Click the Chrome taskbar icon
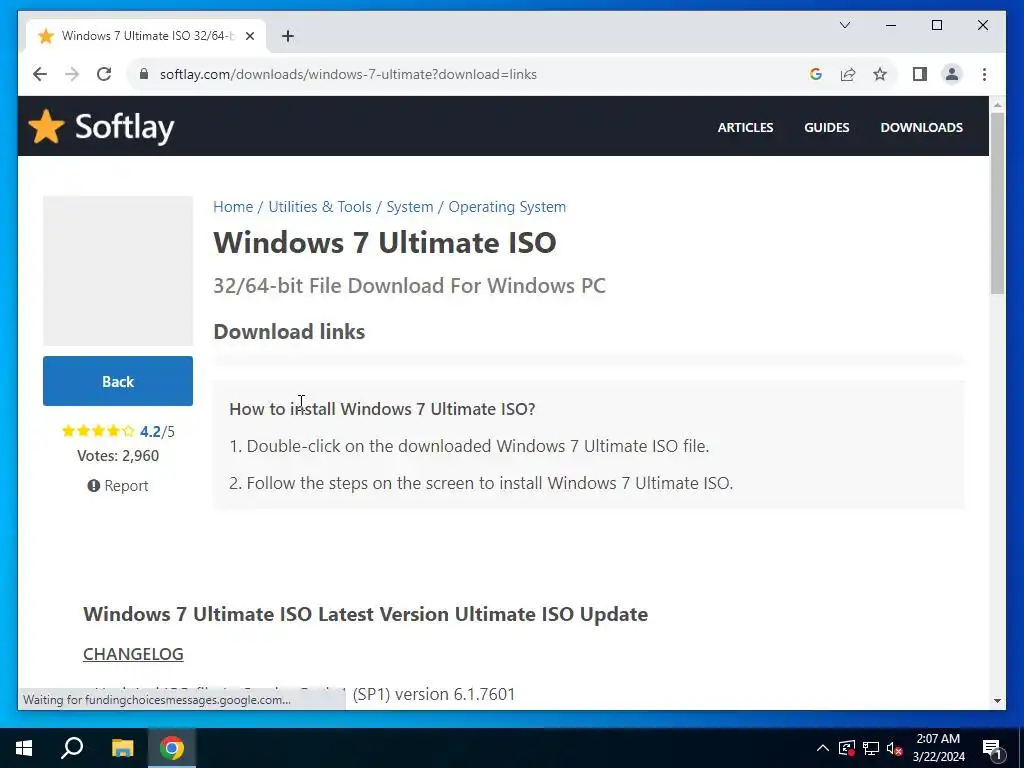 [172, 748]
